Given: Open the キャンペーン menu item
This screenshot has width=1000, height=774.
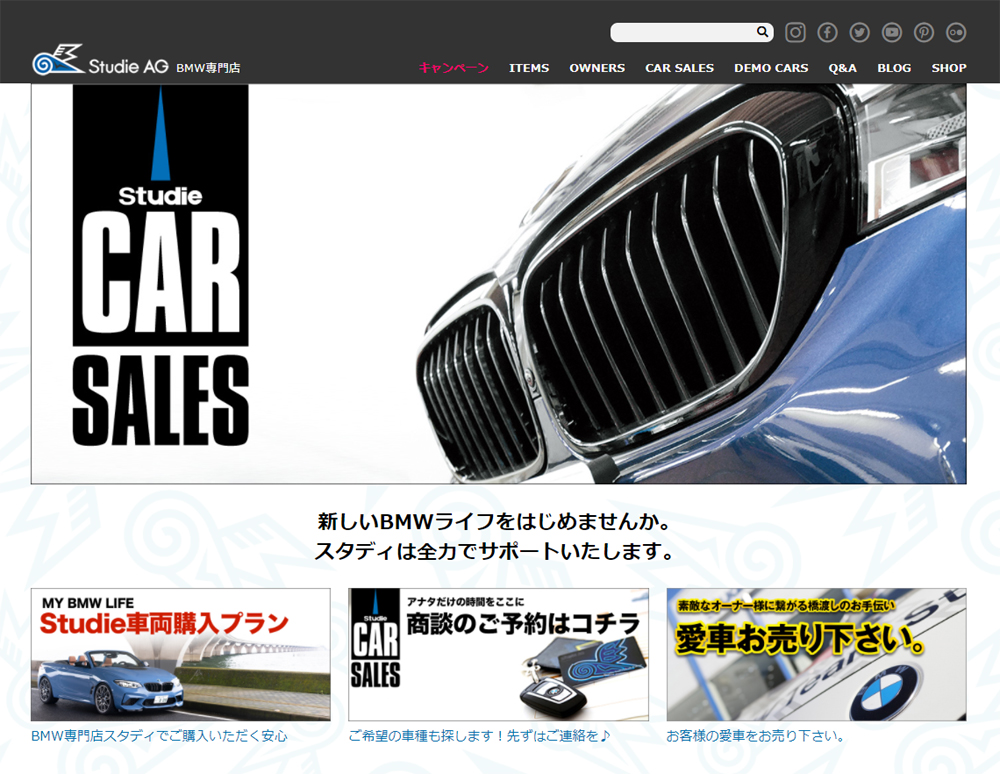Looking at the screenshot, I should coord(453,68).
